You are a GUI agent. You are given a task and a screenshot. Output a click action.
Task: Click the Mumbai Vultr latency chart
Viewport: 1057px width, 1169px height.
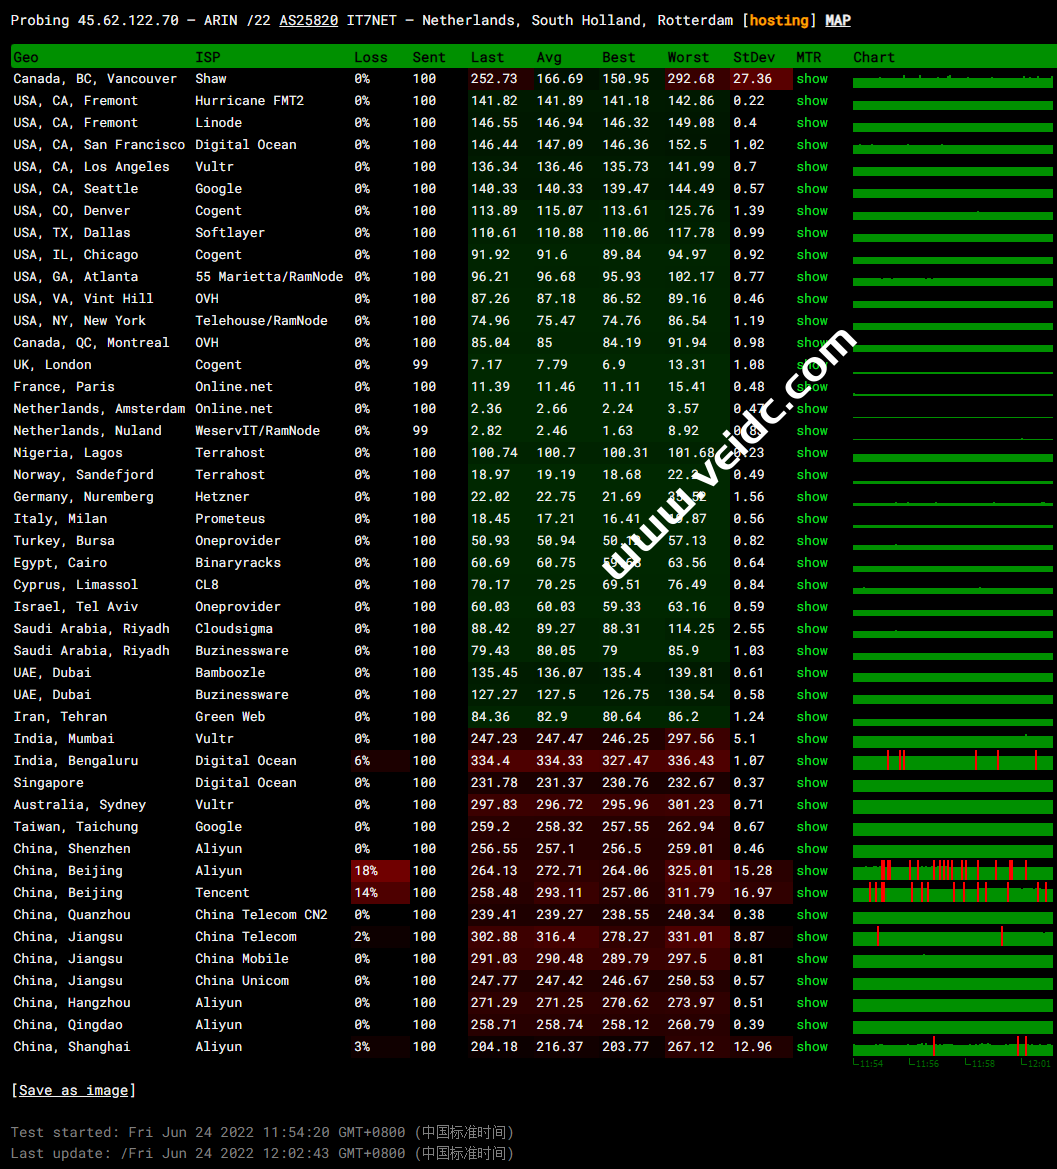click(952, 739)
